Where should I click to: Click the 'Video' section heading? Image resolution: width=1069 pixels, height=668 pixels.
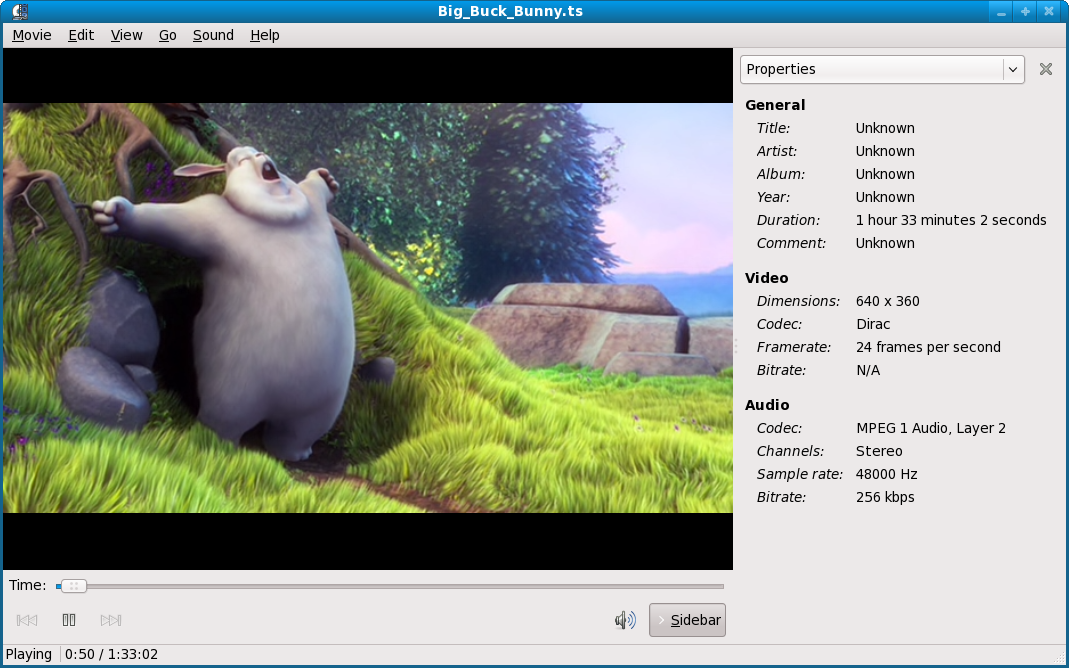(x=766, y=278)
